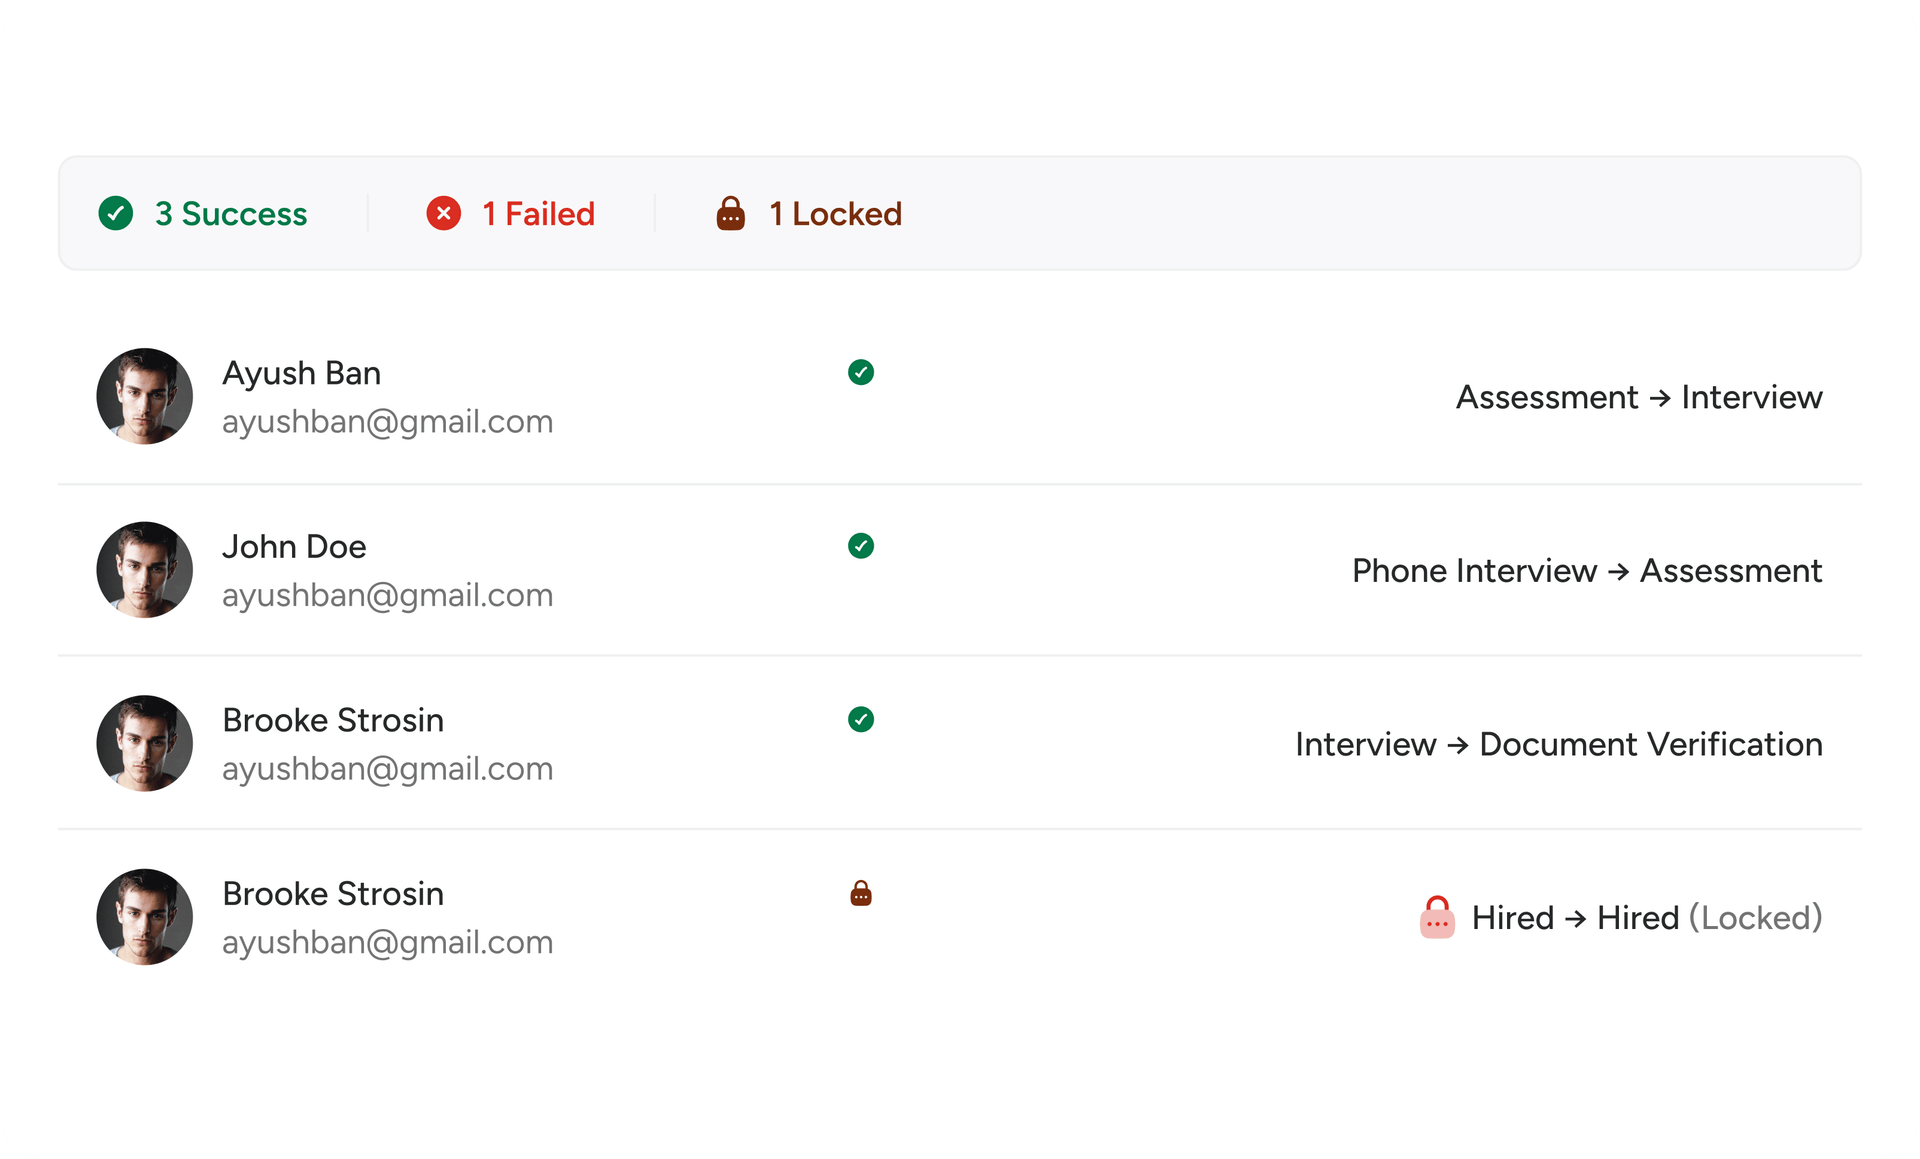
Task: Open John Doe's avatar photo
Action: pyautogui.click(x=145, y=570)
